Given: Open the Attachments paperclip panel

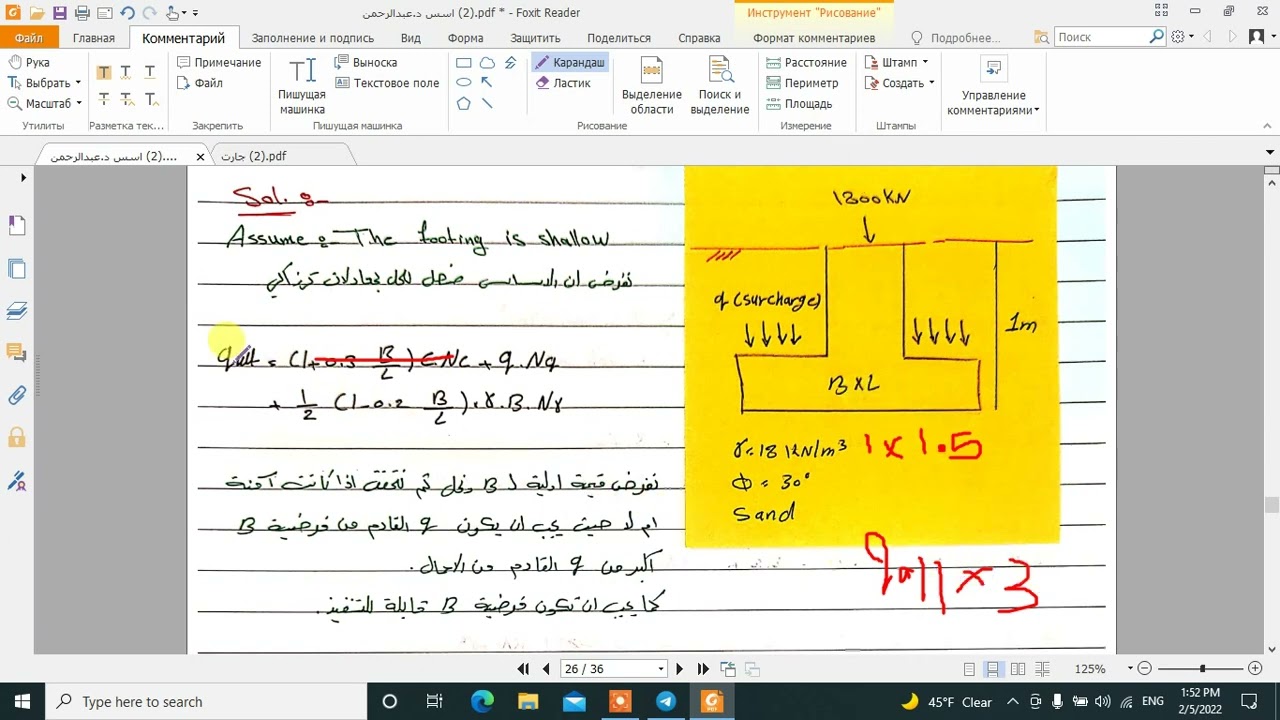Looking at the screenshot, I should 17,395.
